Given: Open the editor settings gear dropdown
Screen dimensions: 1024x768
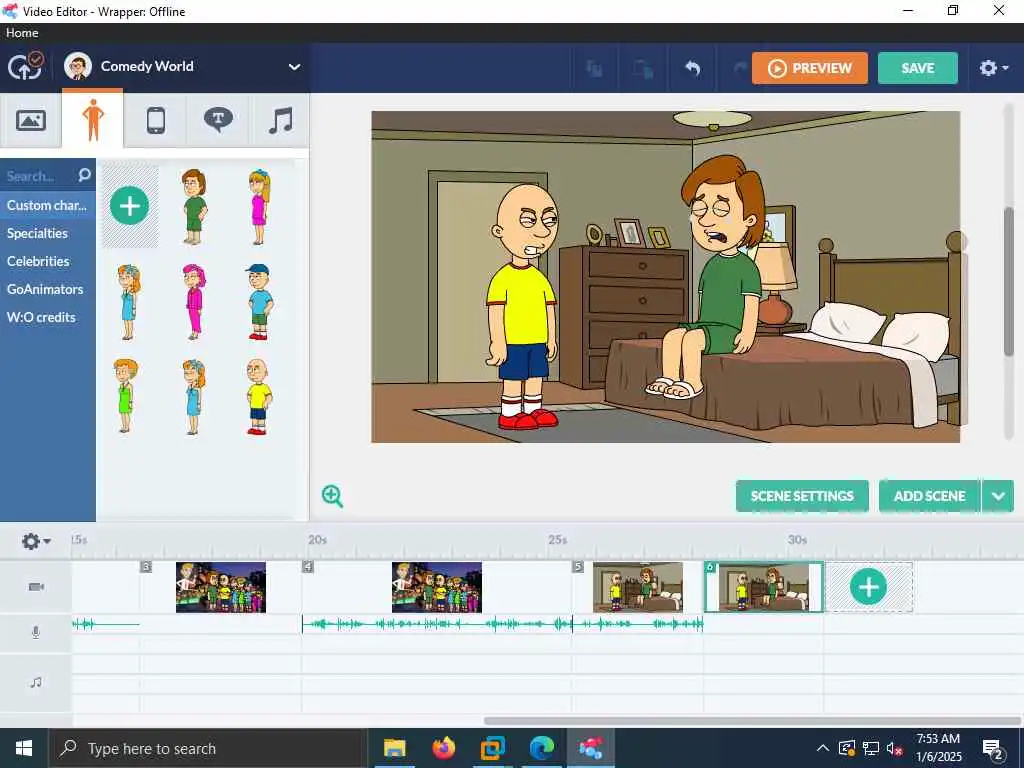Looking at the screenshot, I should (994, 68).
